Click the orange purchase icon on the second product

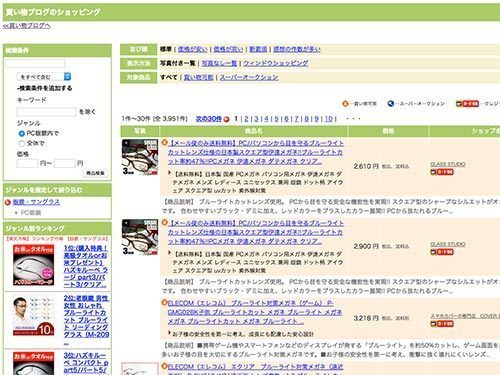coord(164,223)
